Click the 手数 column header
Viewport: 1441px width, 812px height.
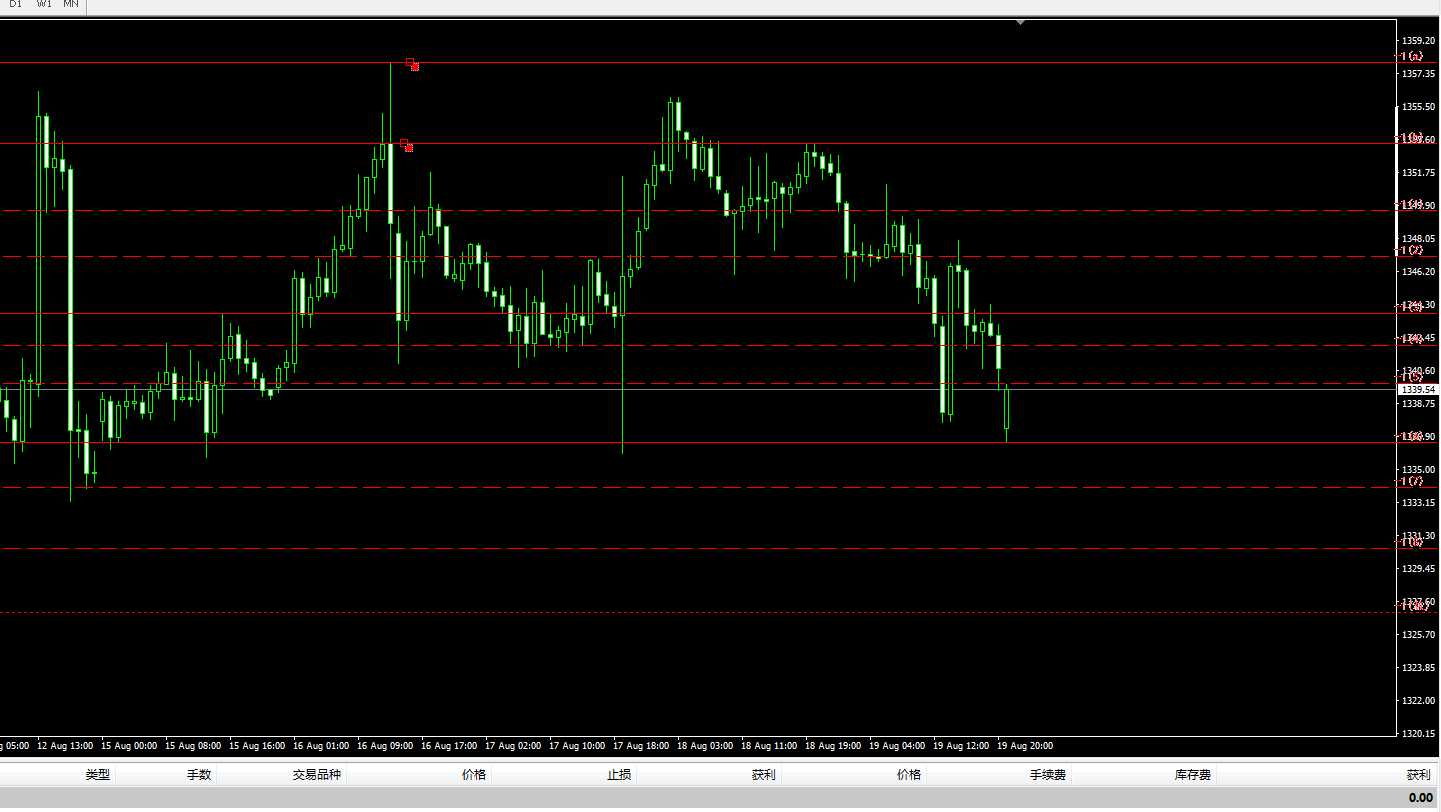(199, 775)
